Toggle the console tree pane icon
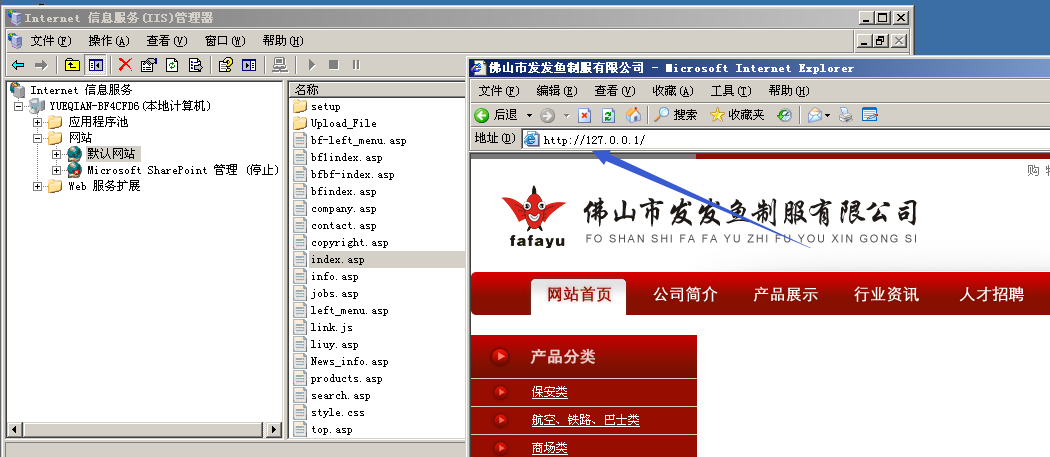The image size is (1050, 457). [x=95, y=65]
